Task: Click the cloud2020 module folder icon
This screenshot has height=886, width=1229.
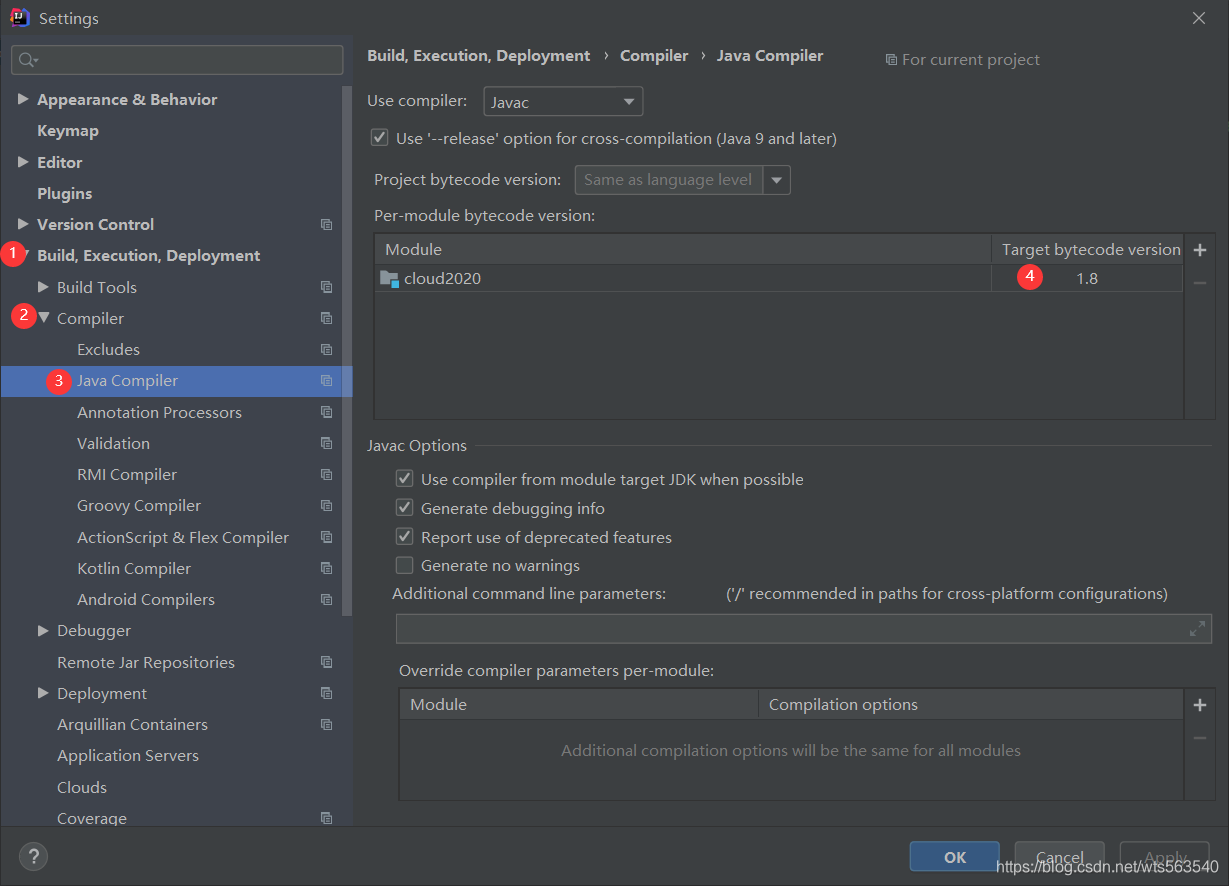Action: coord(390,279)
